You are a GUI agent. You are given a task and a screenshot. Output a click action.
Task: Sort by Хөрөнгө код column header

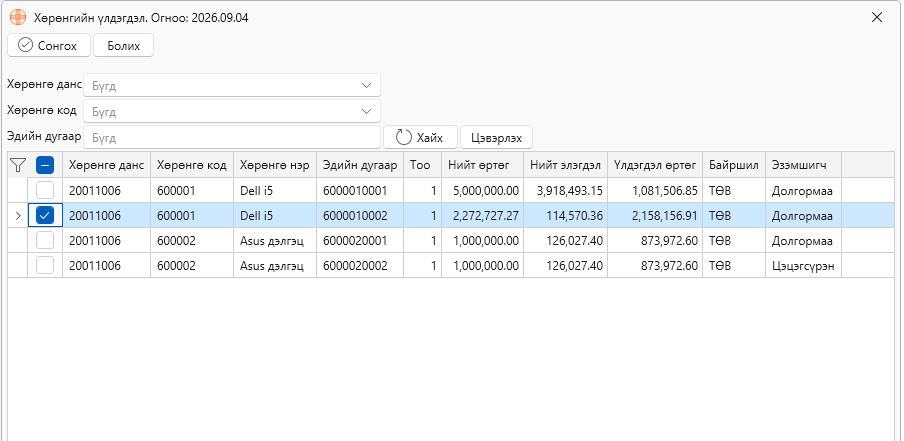point(192,165)
